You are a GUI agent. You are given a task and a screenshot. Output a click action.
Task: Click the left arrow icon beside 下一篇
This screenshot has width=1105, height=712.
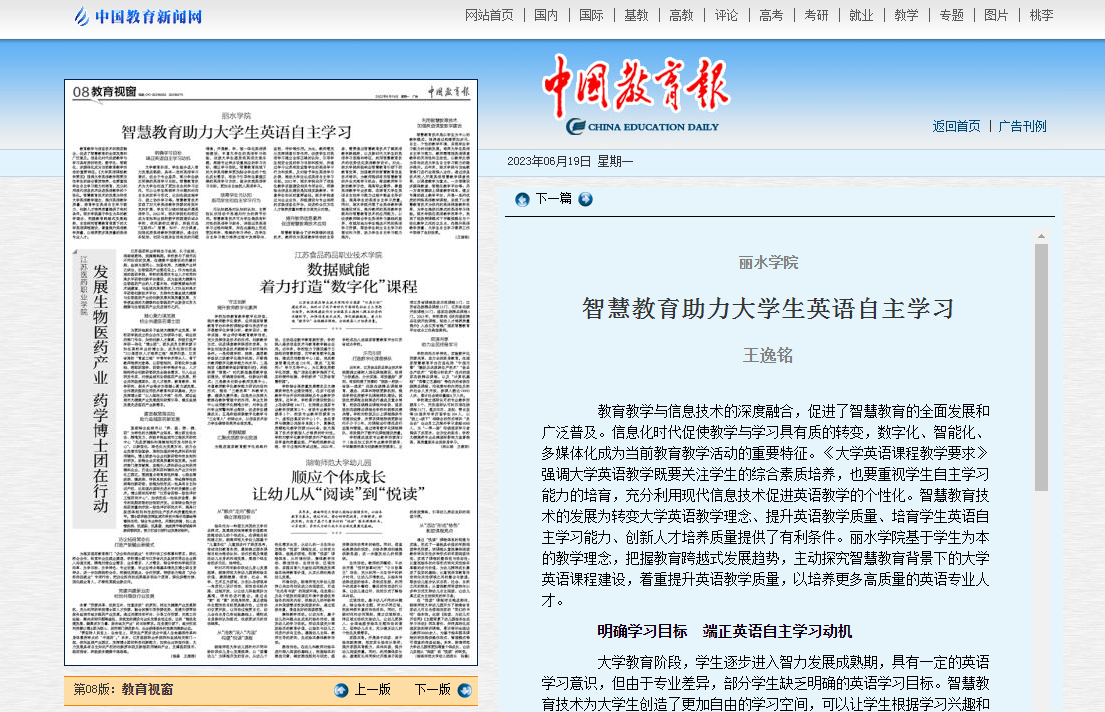click(522, 199)
